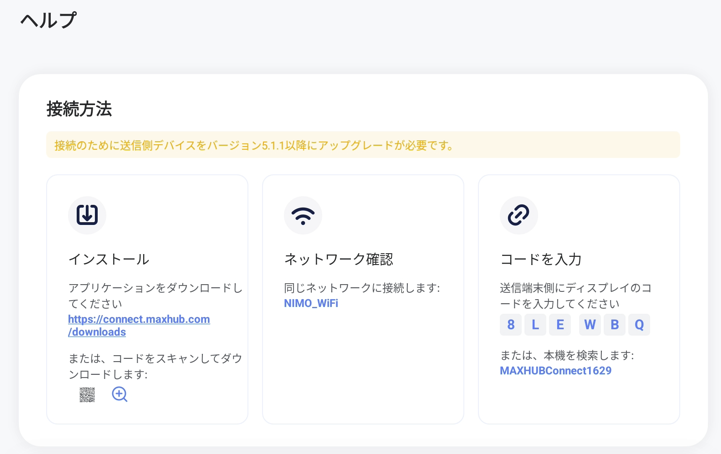Click the コードを入力 card heading
Screen dimensions: 721x454
pos(540,259)
